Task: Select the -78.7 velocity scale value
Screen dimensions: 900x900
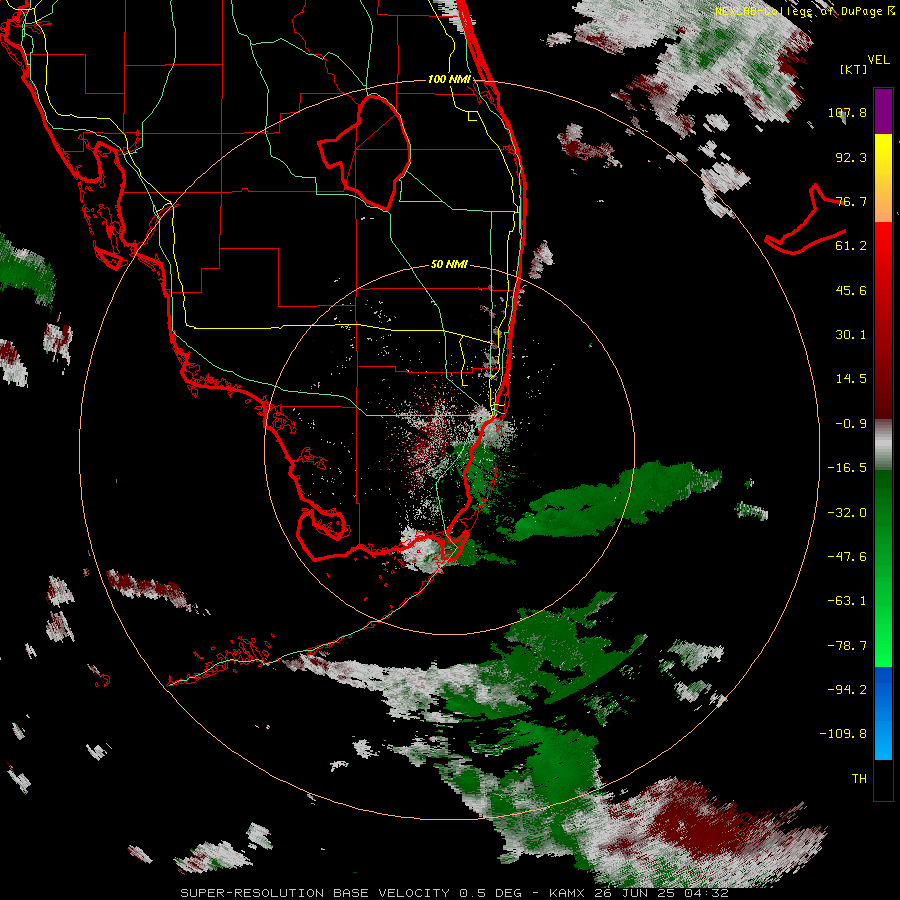Action: tap(847, 646)
